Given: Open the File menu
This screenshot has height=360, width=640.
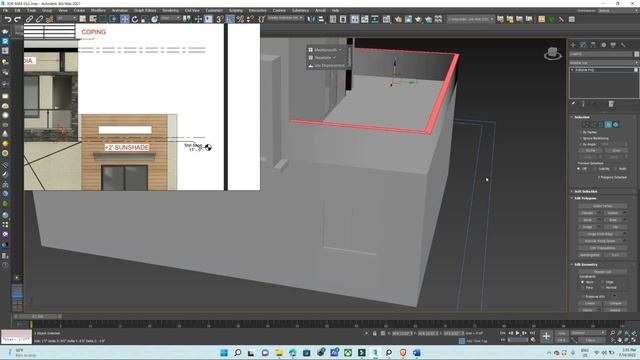Looking at the screenshot, I should (x=5, y=11).
